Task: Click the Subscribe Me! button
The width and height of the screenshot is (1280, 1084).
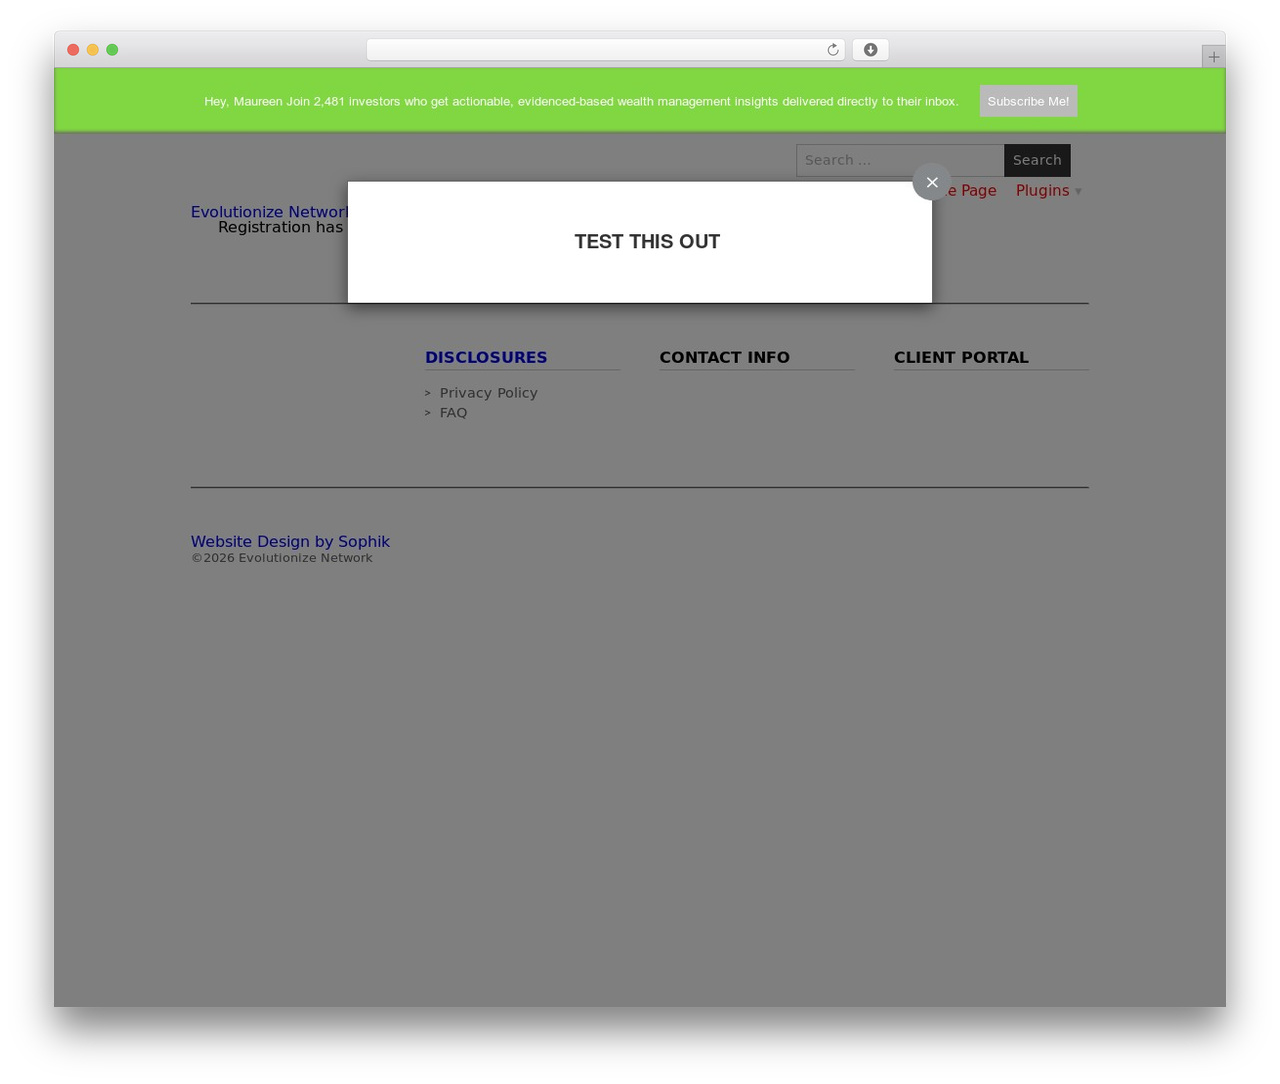Action: point(1028,101)
